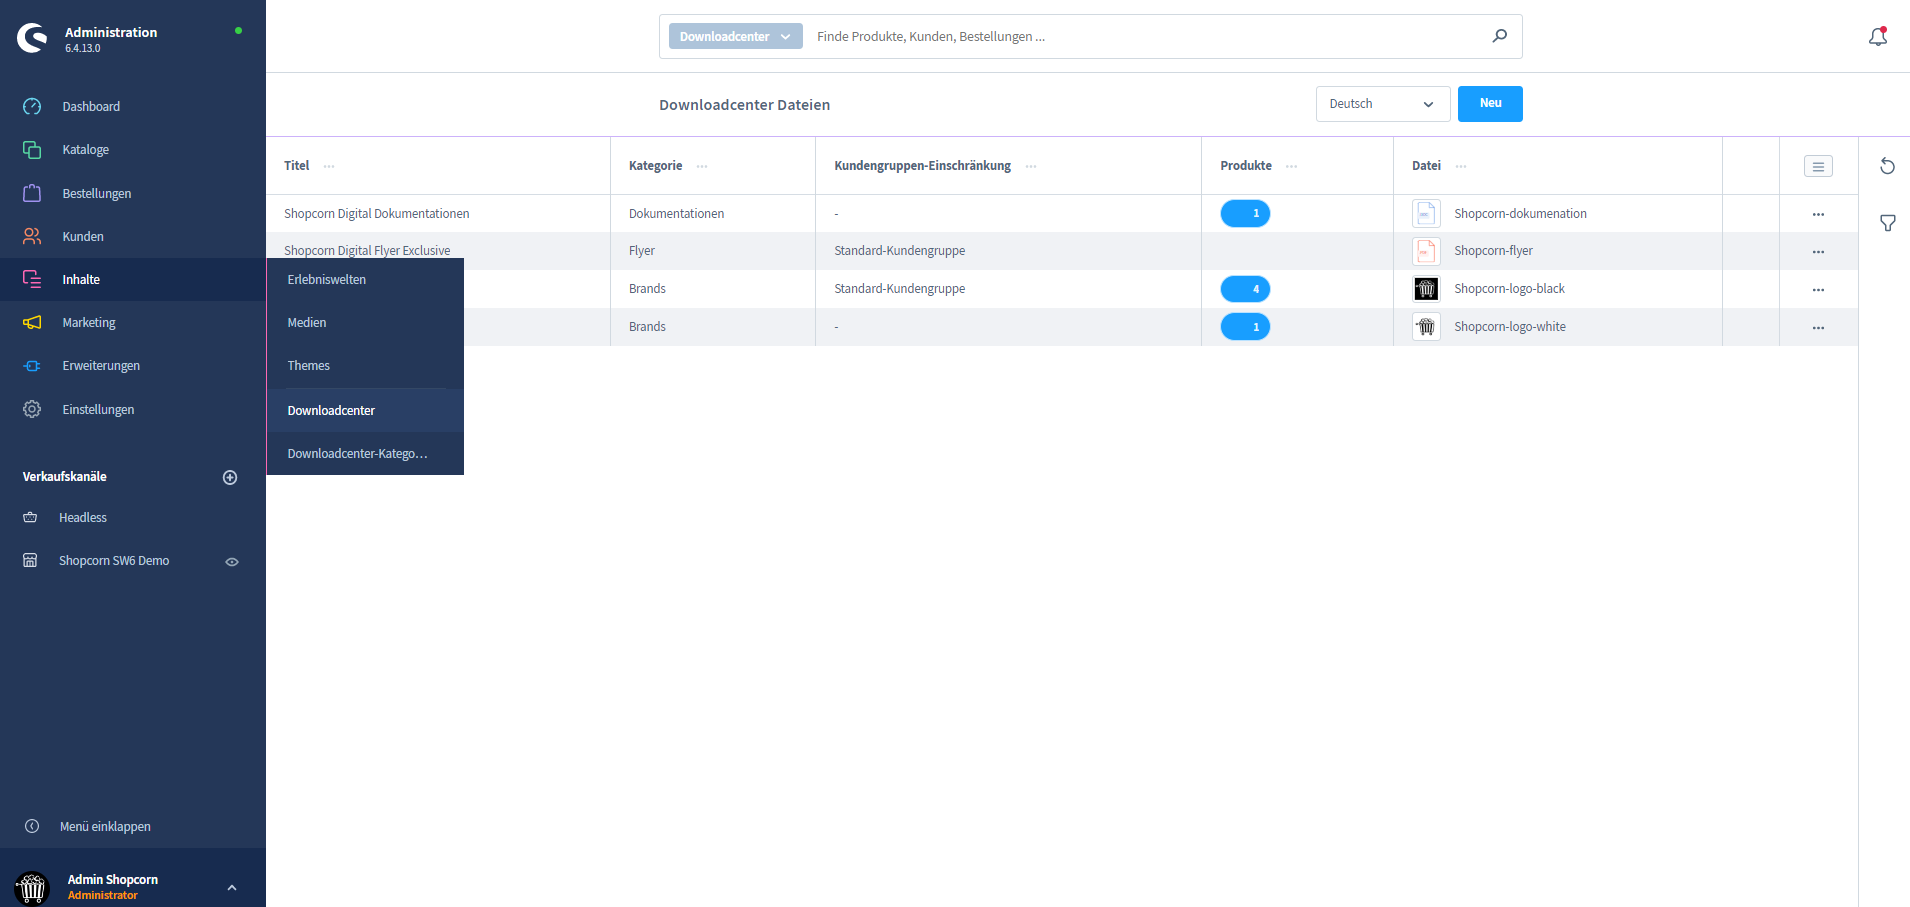Open Kategorie column options dots
1910x907 pixels.
[x=702, y=166]
